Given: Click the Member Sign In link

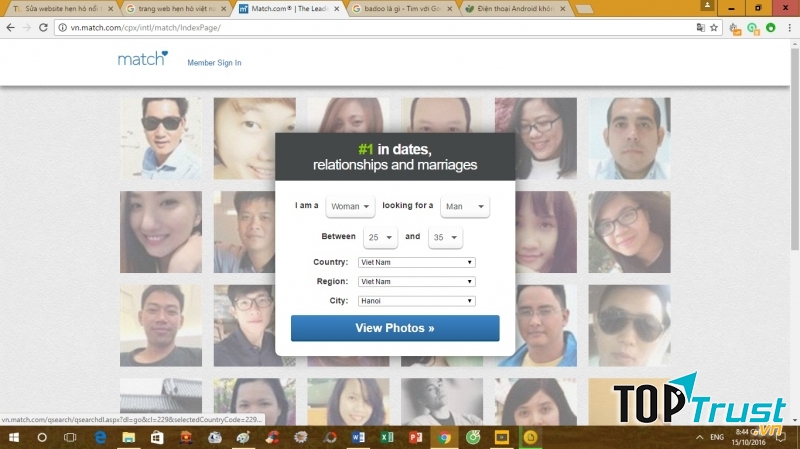Looking at the screenshot, I should click(214, 63).
